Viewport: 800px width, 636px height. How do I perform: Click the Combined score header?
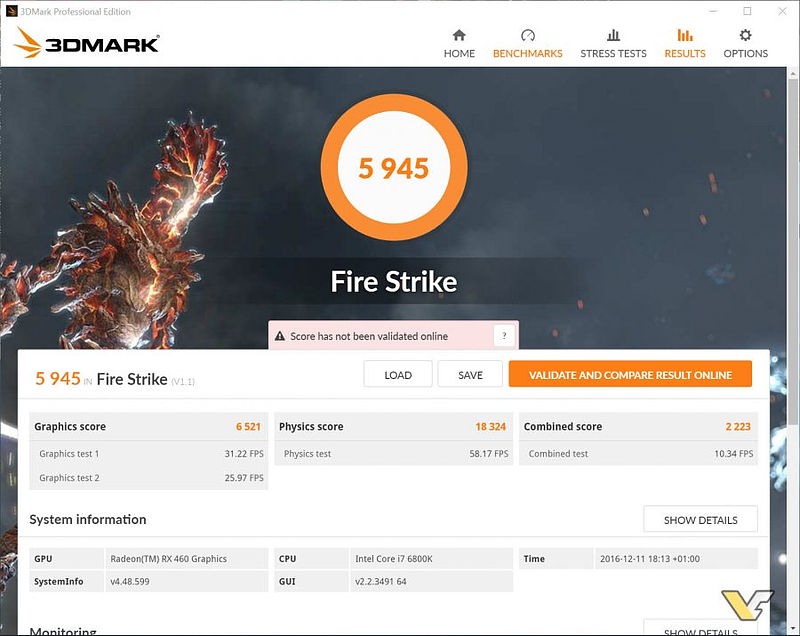tap(563, 426)
